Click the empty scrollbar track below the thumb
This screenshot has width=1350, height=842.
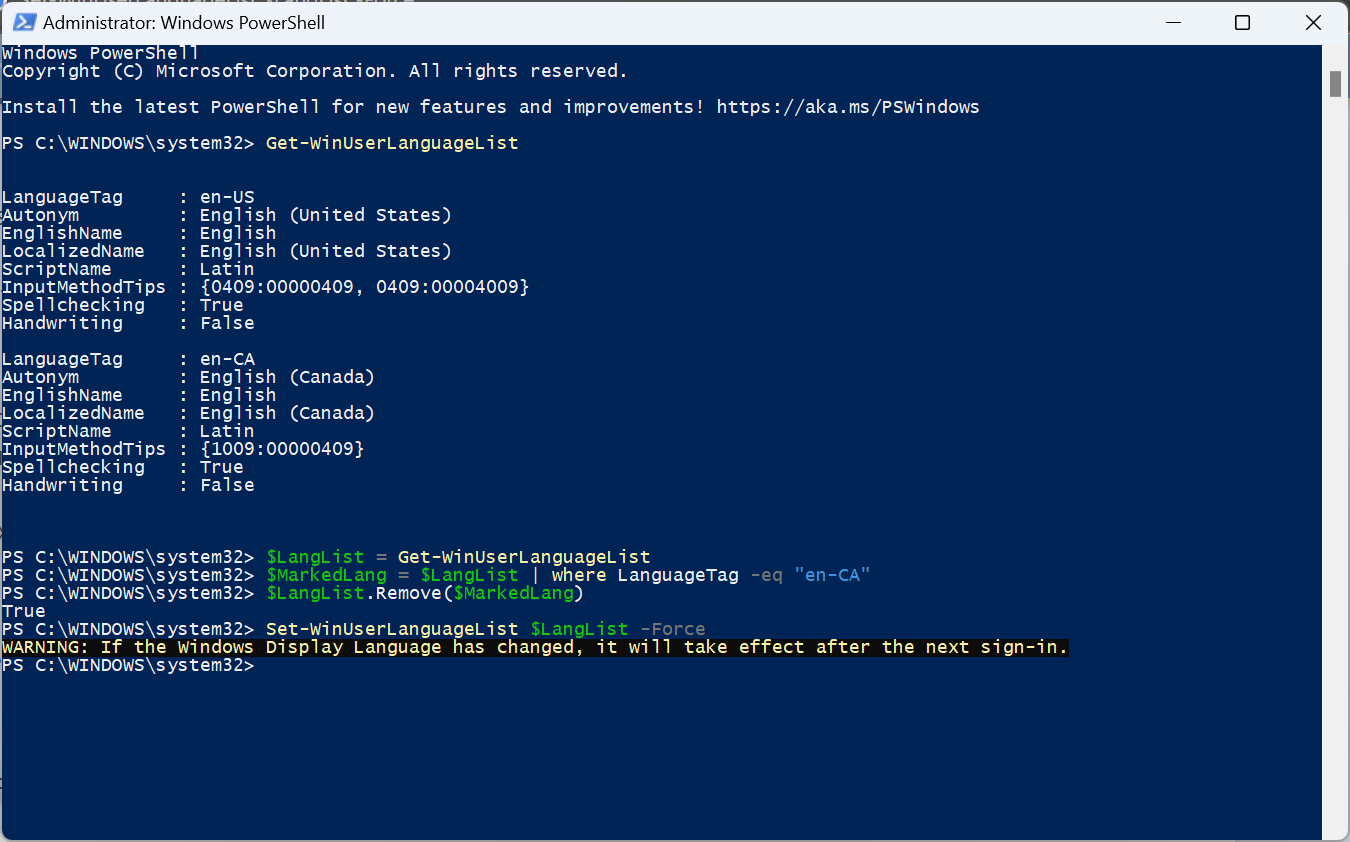(x=1335, y=450)
